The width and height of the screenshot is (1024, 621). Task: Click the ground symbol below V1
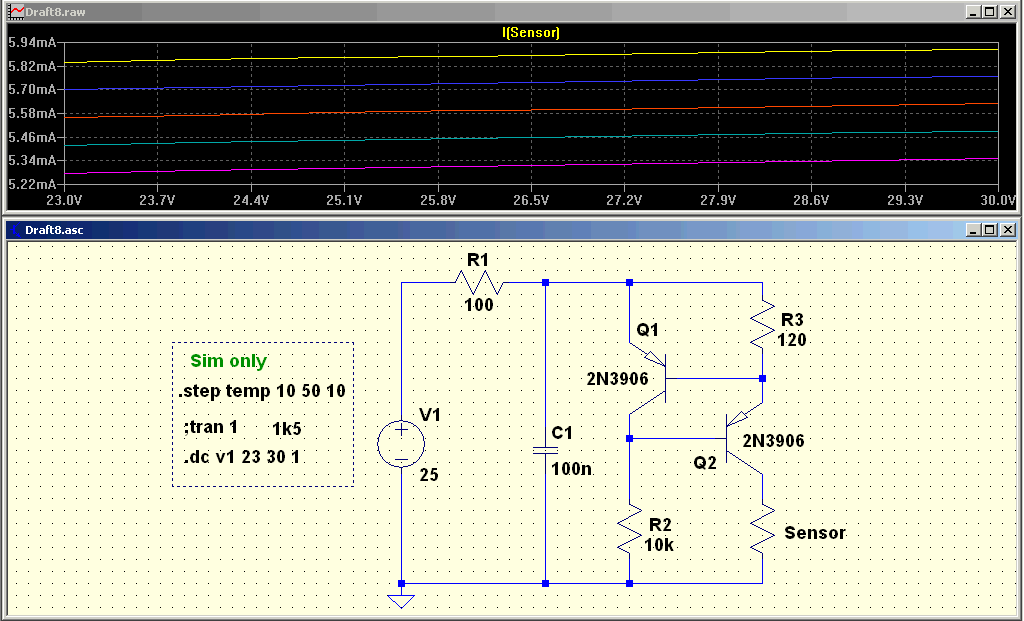(x=401, y=601)
